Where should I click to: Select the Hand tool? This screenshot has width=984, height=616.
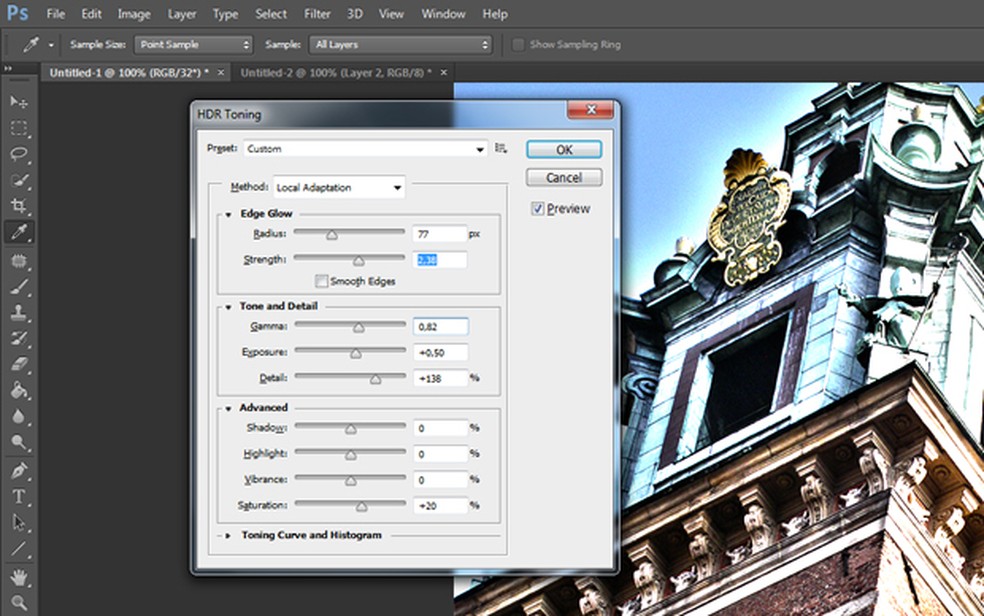(19, 577)
